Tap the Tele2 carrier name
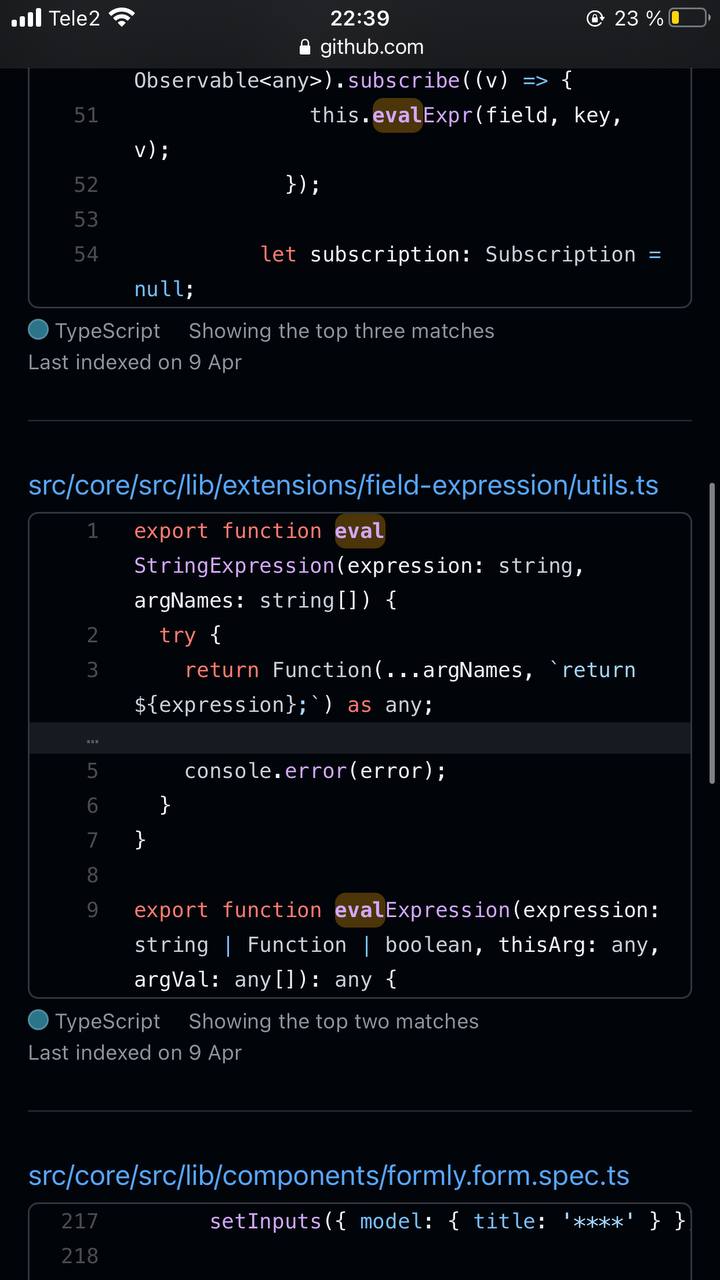Image resolution: width=720 pixels, height=1280 pixels. (x=74, y=18)
